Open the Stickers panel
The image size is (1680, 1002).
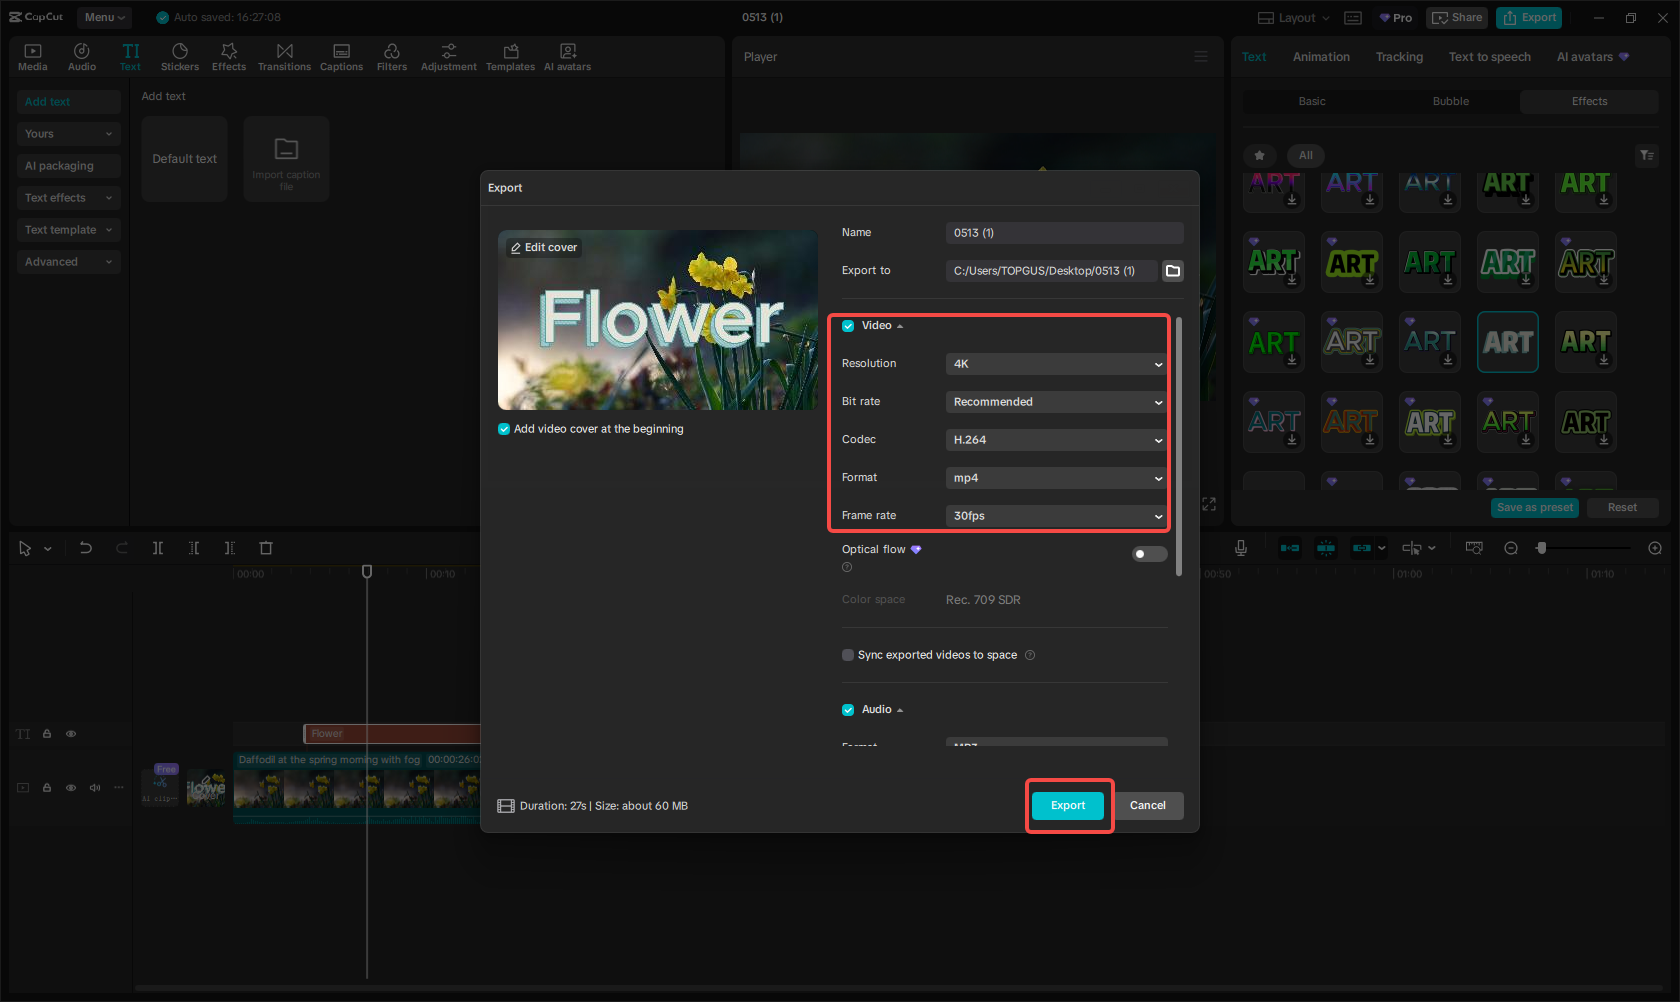click(x=180, y=57)
